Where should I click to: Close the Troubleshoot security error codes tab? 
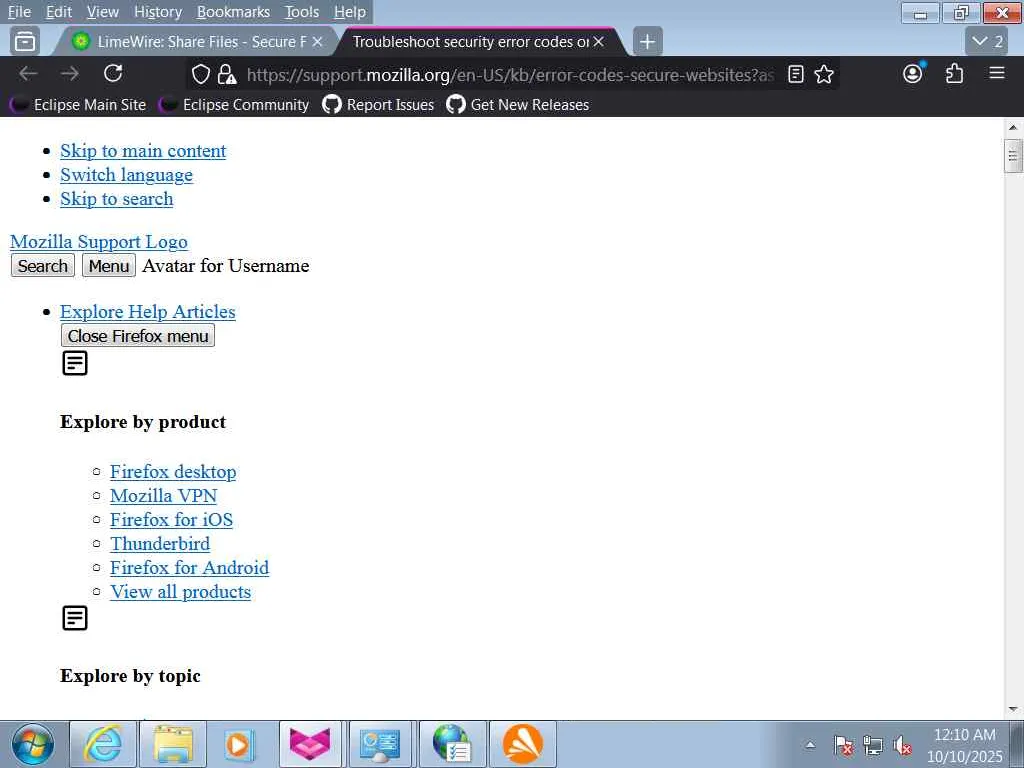598,42
